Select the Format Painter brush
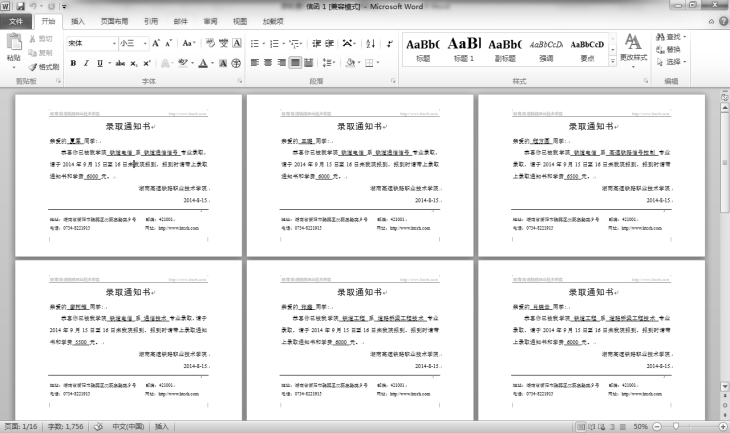730x433 pixels. (33, 67)
